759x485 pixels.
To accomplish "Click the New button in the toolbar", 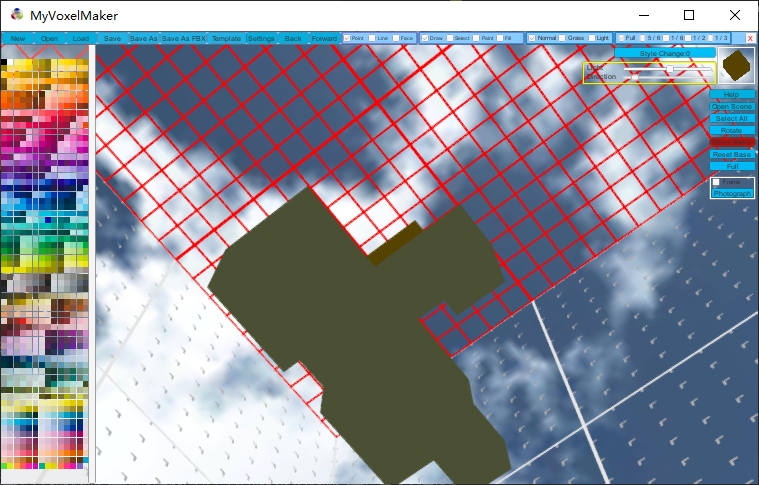I will pos(18,38).
